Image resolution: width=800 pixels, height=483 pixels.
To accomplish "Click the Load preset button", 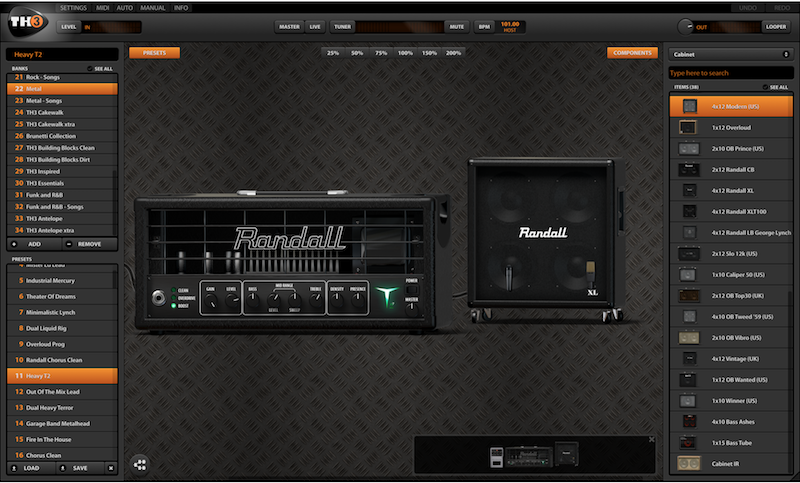I will point(31,468).
